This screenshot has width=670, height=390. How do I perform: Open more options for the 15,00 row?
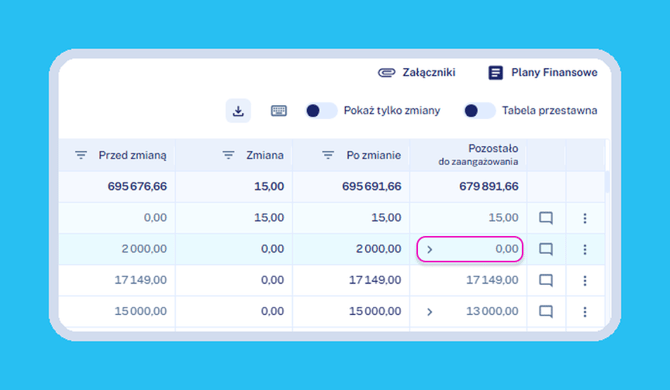pyautogui.click(x=585, y=218)
